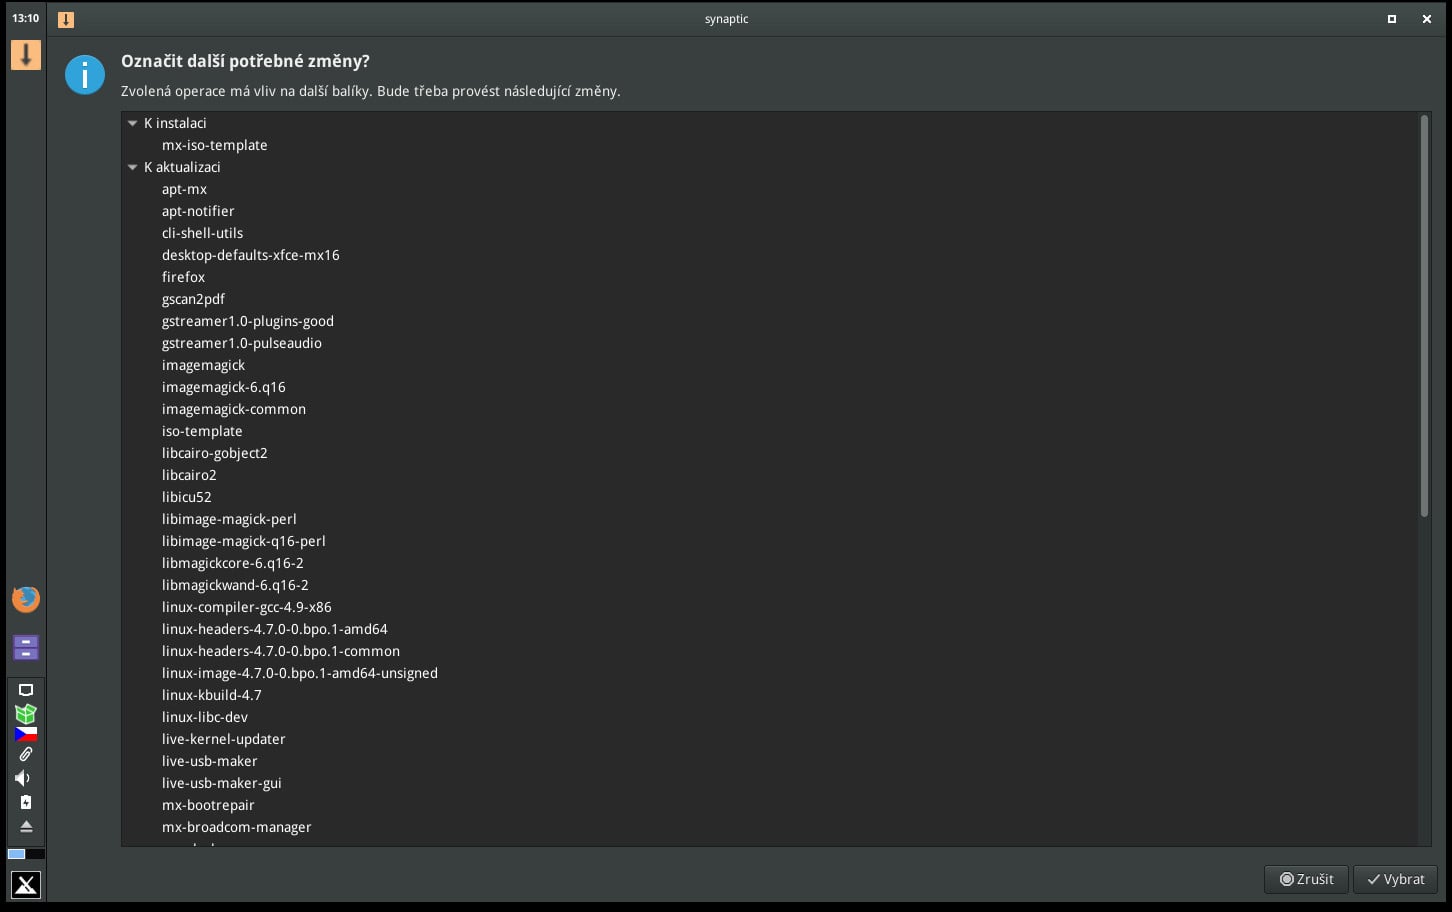Select the libicu52 entry
1452x912 pixels.
point(769,497)
